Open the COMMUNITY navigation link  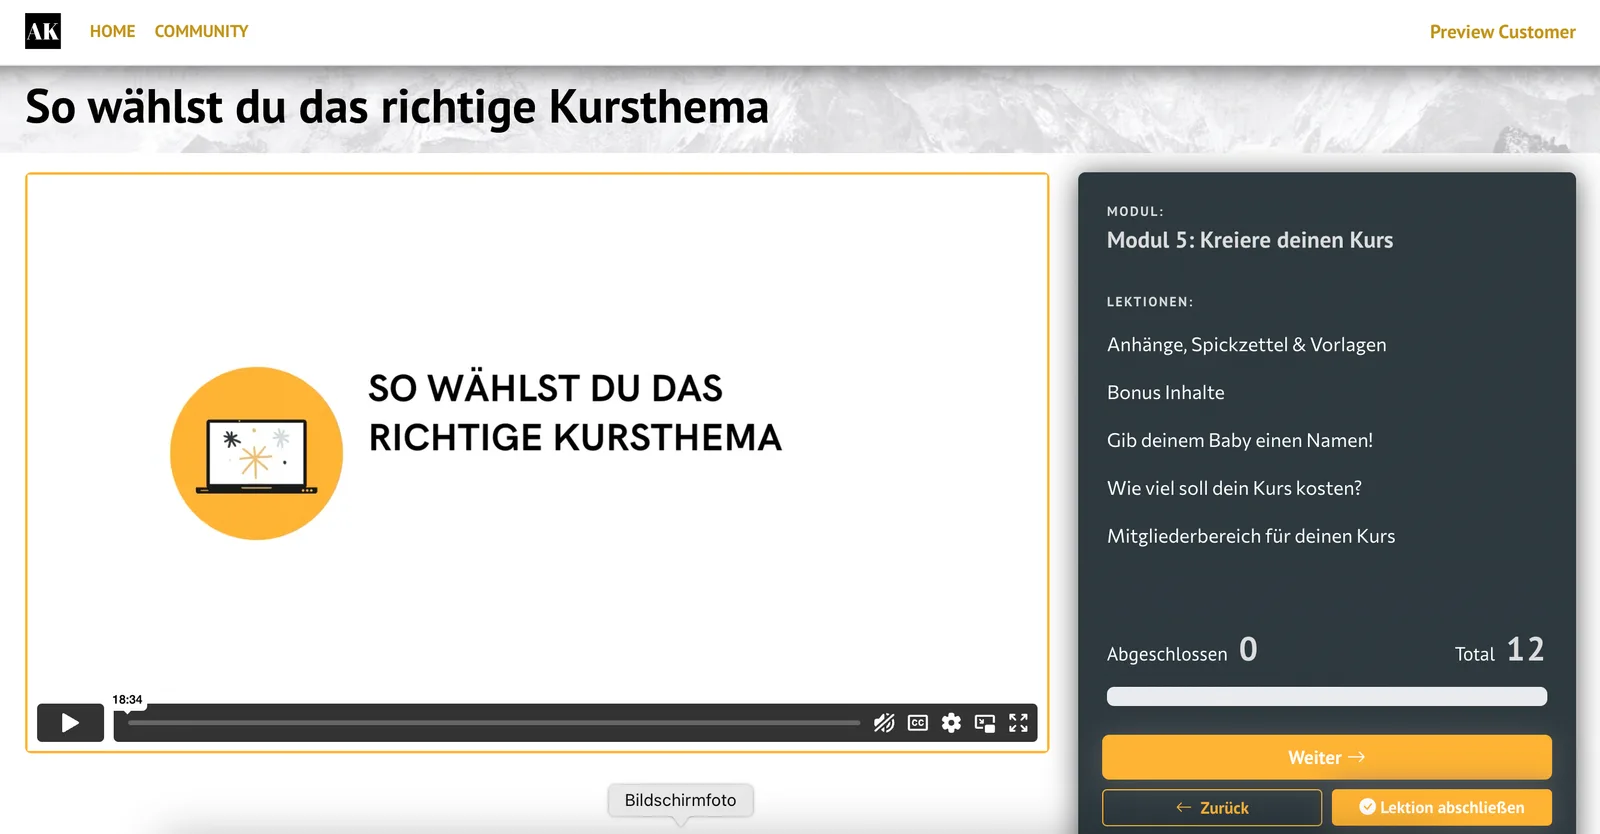pos(201,31)
